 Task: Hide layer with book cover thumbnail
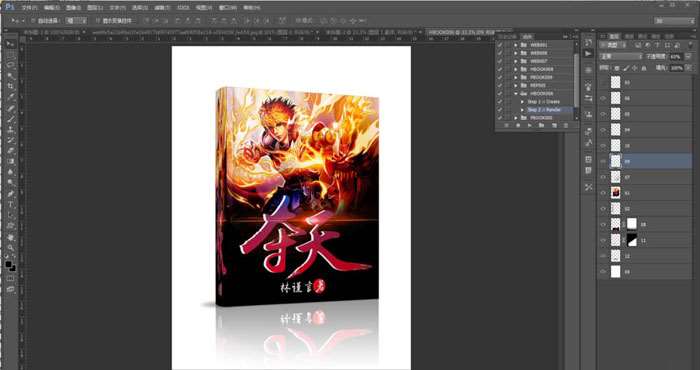coord(604,193)
